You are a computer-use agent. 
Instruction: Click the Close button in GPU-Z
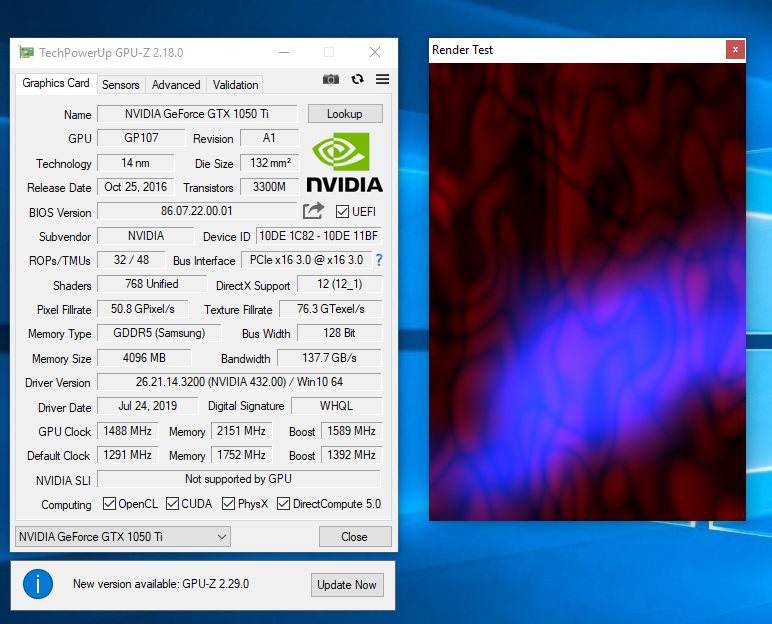click(355, 536)
